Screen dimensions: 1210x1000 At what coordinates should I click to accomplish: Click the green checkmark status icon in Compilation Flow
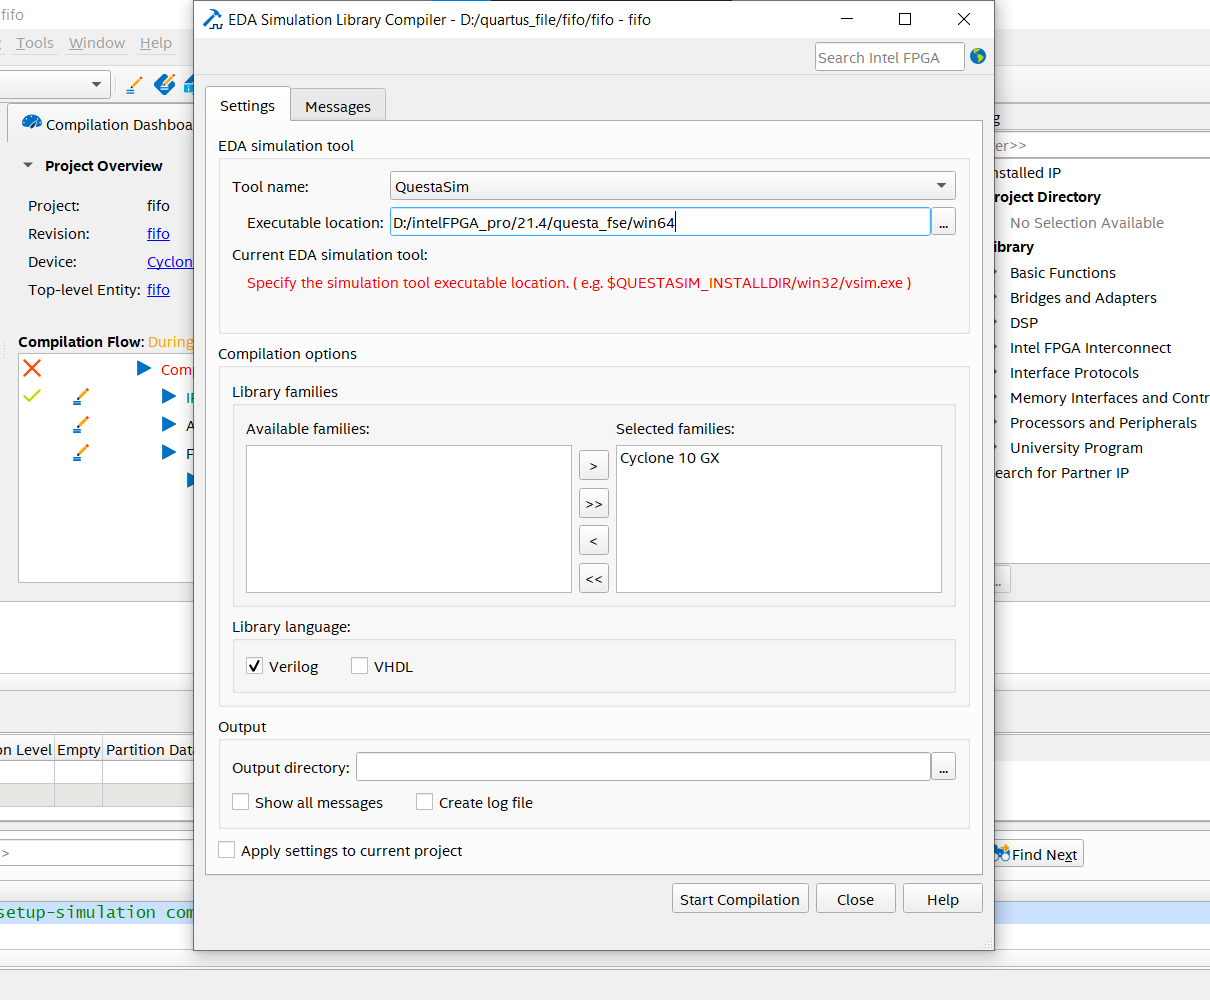click(x=31, y=396)
